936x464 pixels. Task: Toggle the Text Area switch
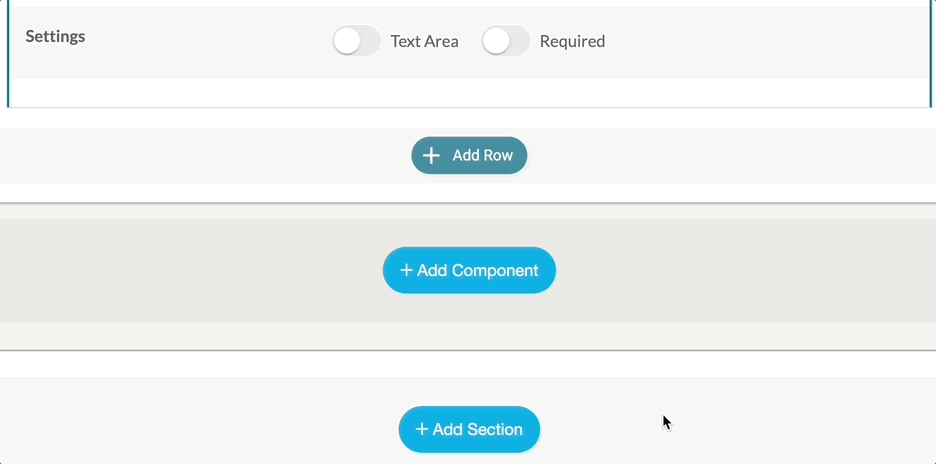coord(356,41)
